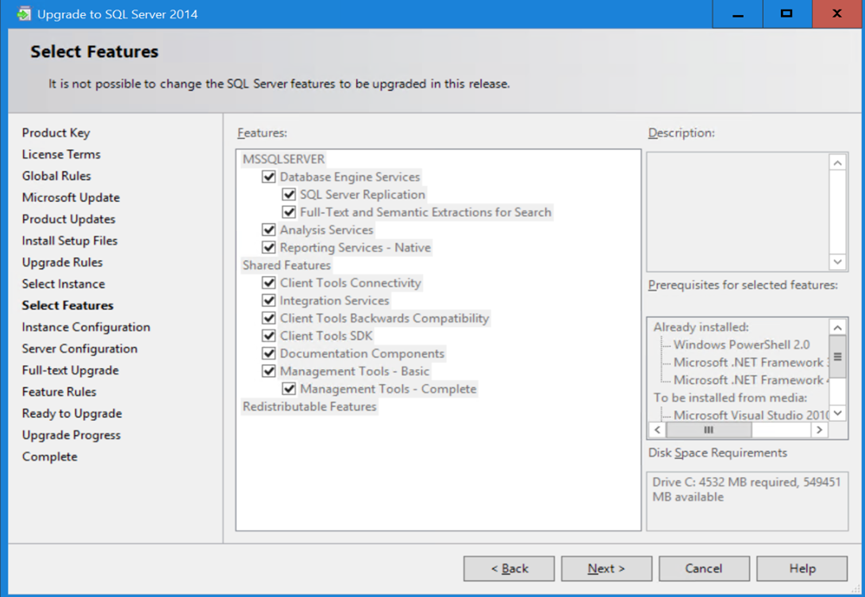Close the Upgrade to SQL Server window
Viewport: 865px width, 597px height.
[837, 14]
